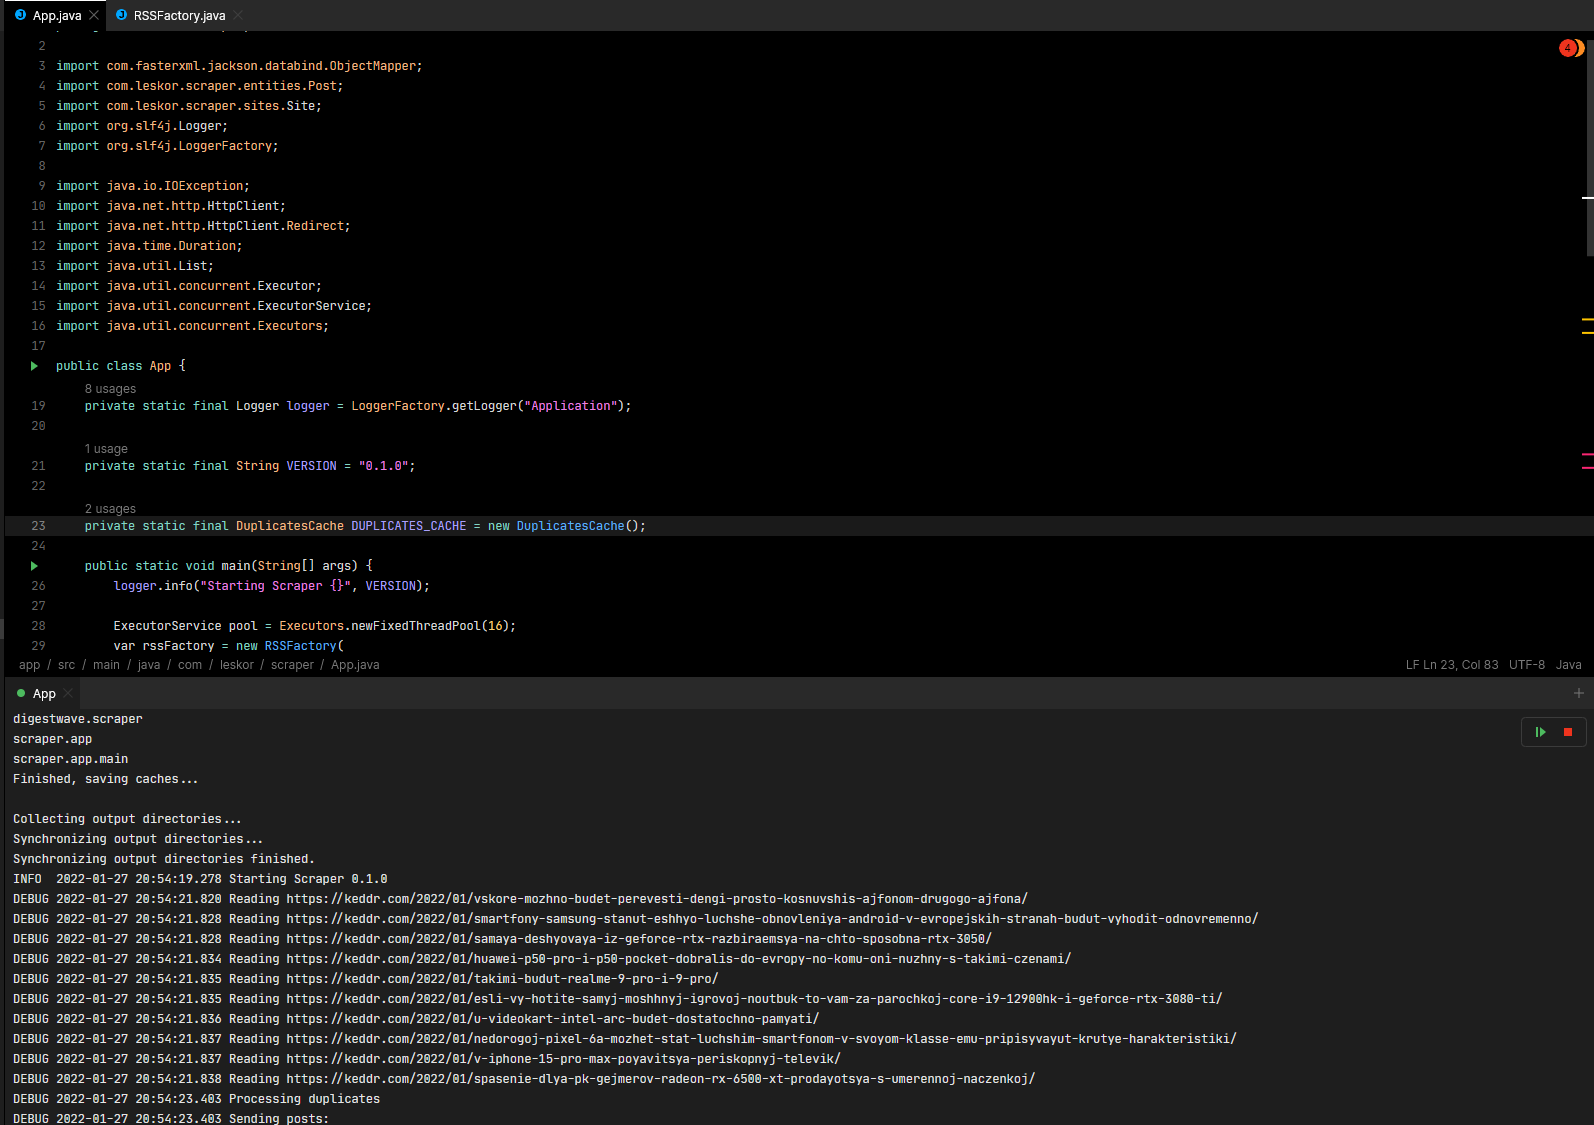This screenshot has width=1594, height=1125.
Task: Open the nedorogoj-pixel-6a keddr.com link
Action: (x=761, y=1039)
